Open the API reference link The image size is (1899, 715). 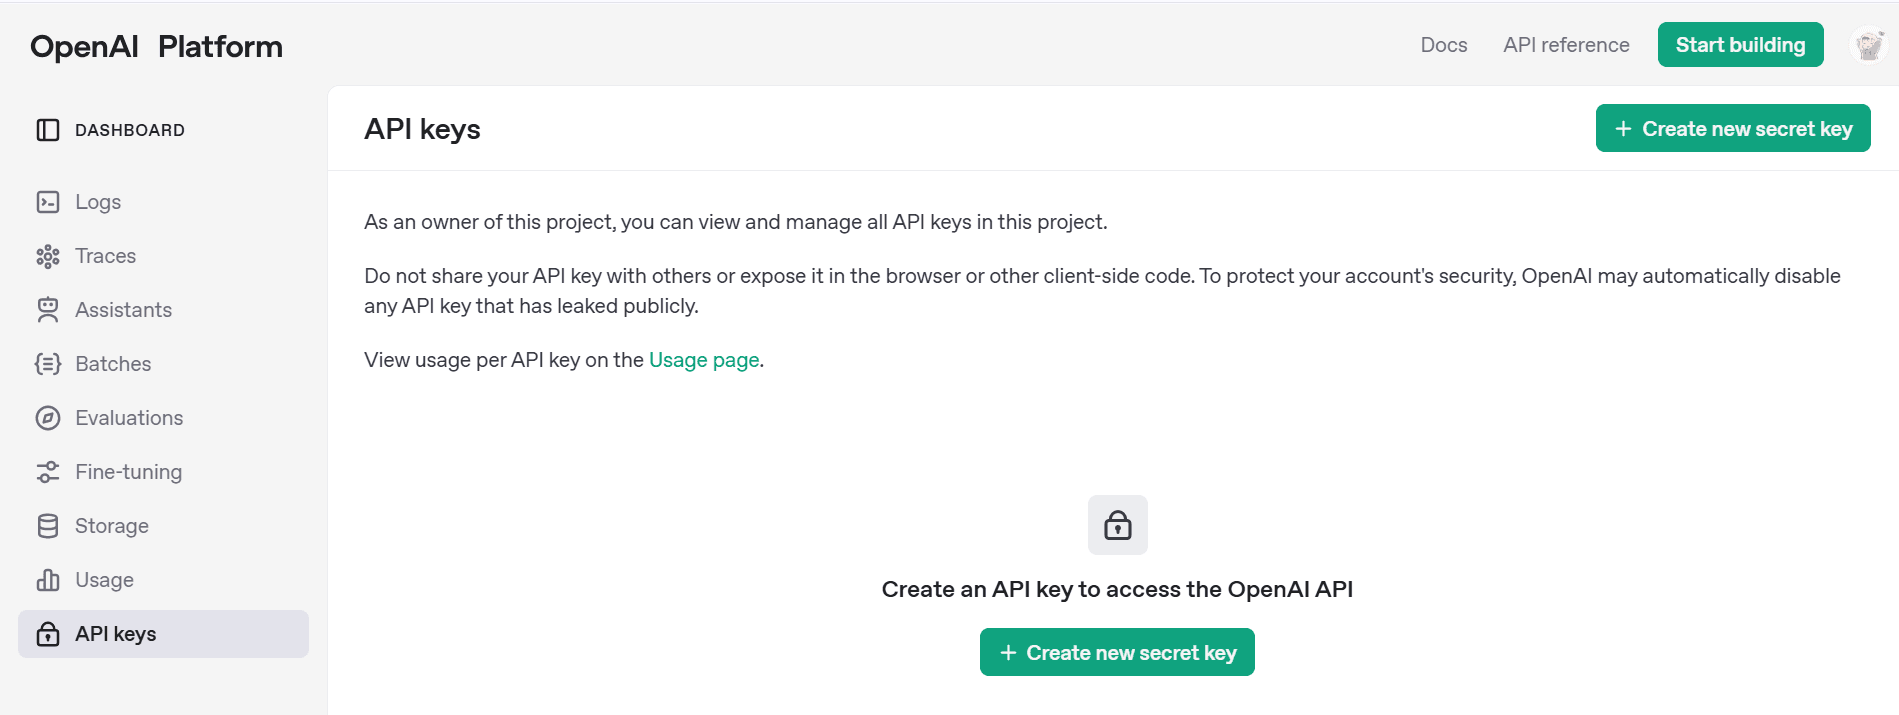(x=1566, y=45)
